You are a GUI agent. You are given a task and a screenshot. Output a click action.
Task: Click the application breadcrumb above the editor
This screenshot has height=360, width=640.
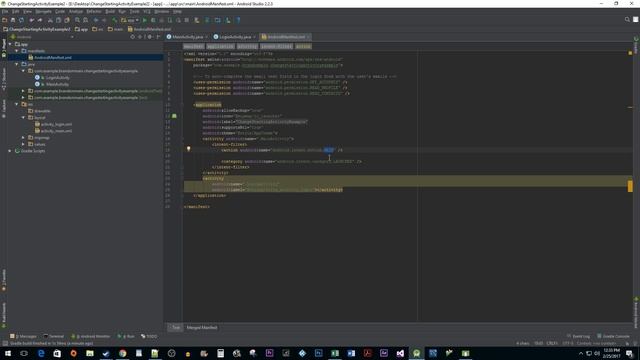point(220,47)
